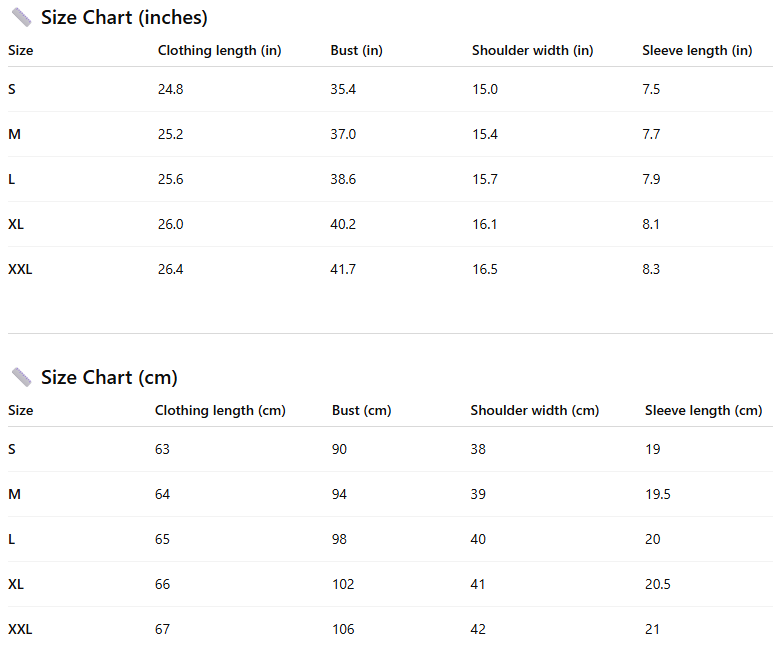This screenshot has width=773, height=646.
Task: Click the 35.4 bust value for size S
Action: (x=343, y=89)
